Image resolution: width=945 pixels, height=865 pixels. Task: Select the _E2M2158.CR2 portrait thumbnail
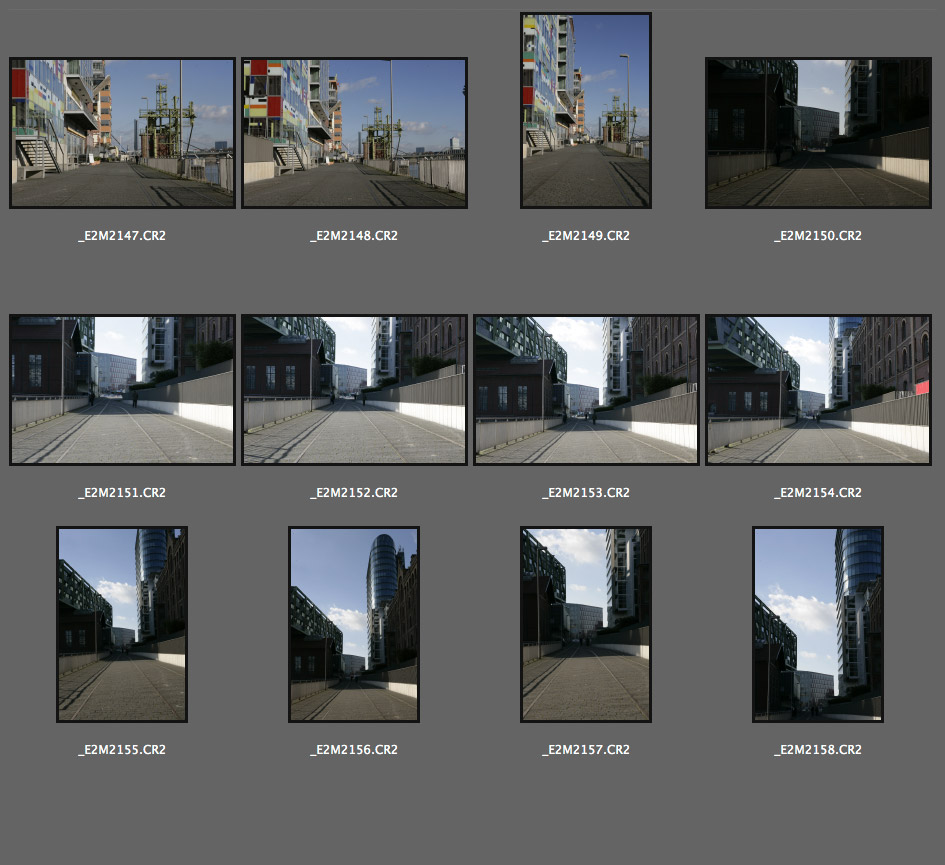coord(818,624)
